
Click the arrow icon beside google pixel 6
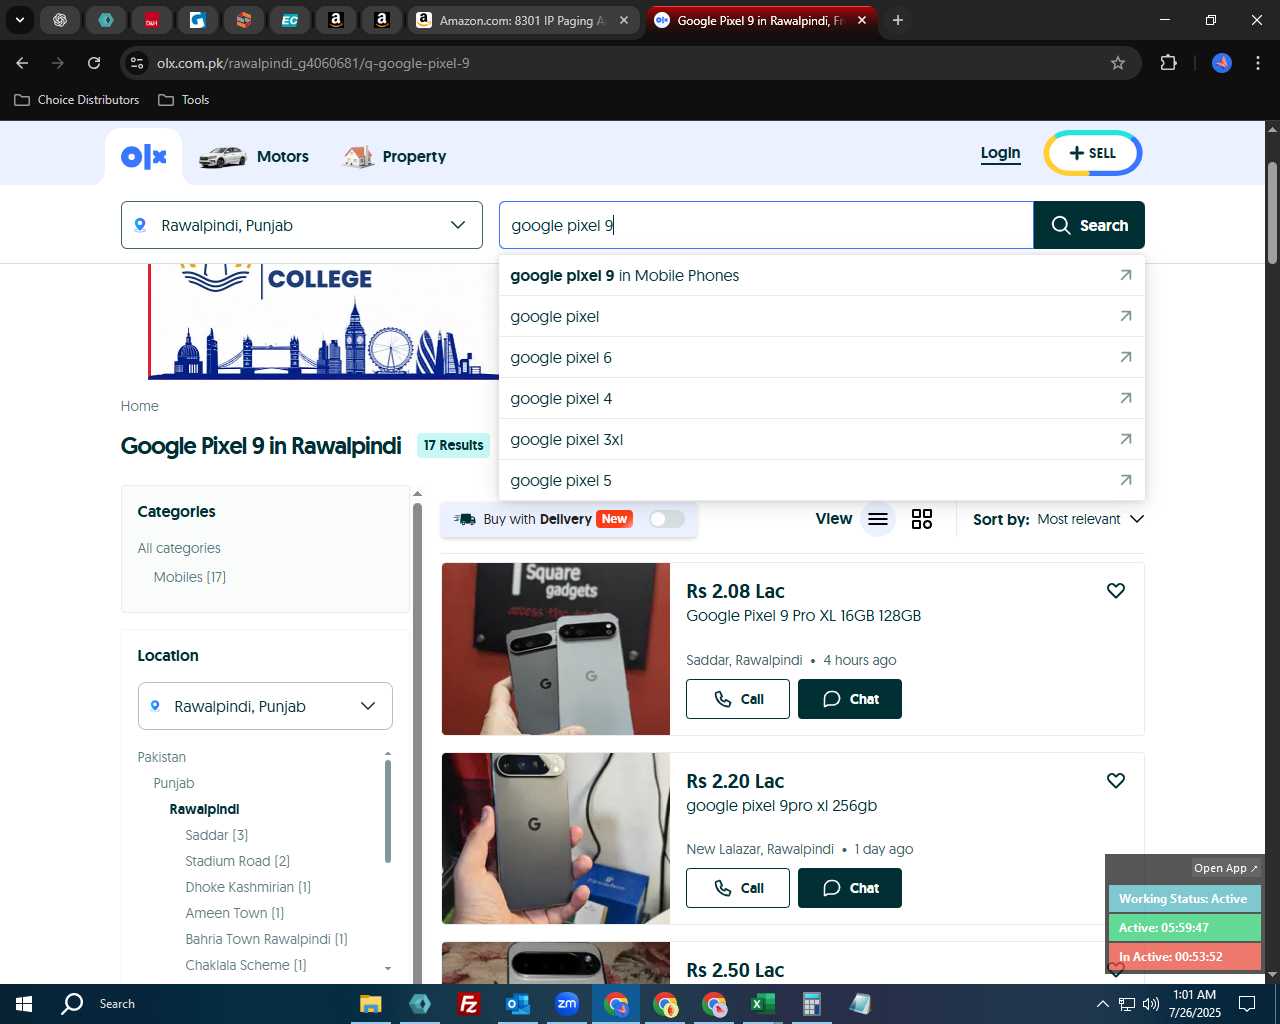[x=1125, y=357]
